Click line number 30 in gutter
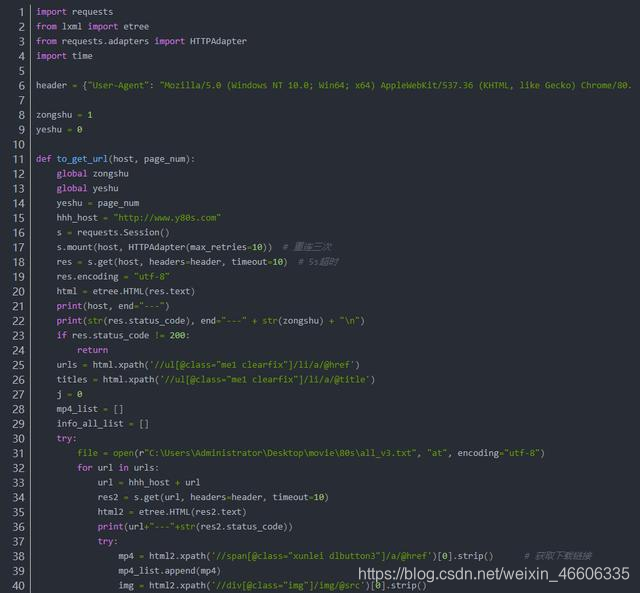The image size is (640, 593). tap(18, 439)
